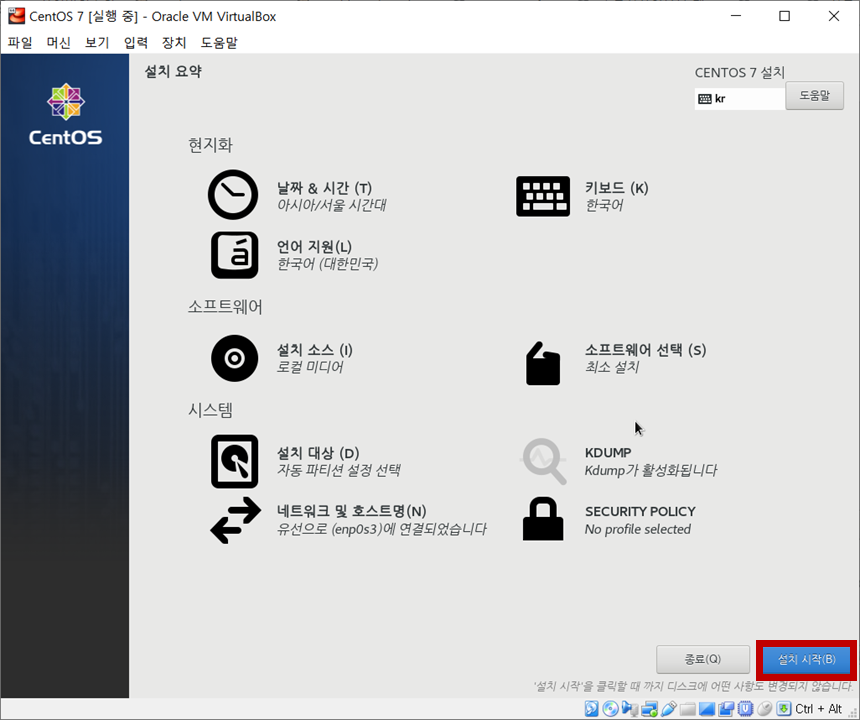860x720 pixels.
Task: Click the host key arrow icon
Action: tap(784, 708)
